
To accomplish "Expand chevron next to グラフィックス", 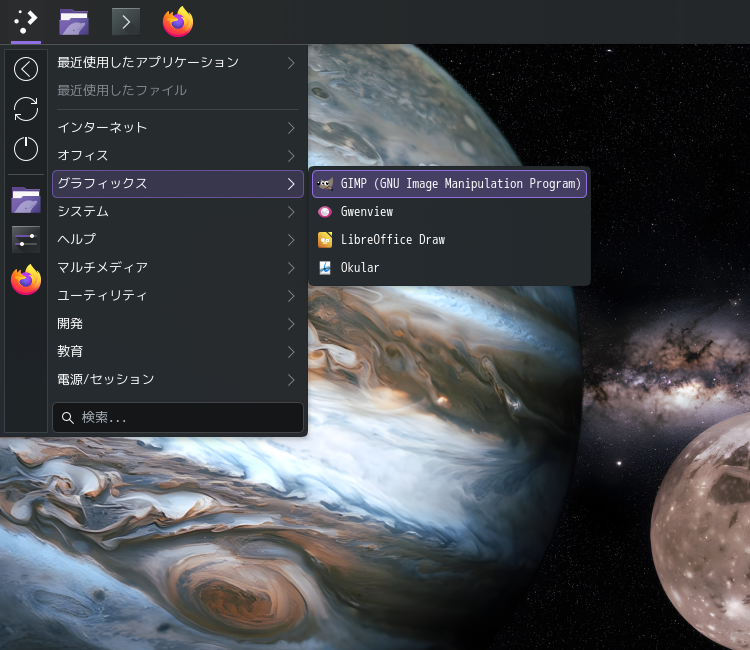I will pyautogui.click(x=291, y=184).
